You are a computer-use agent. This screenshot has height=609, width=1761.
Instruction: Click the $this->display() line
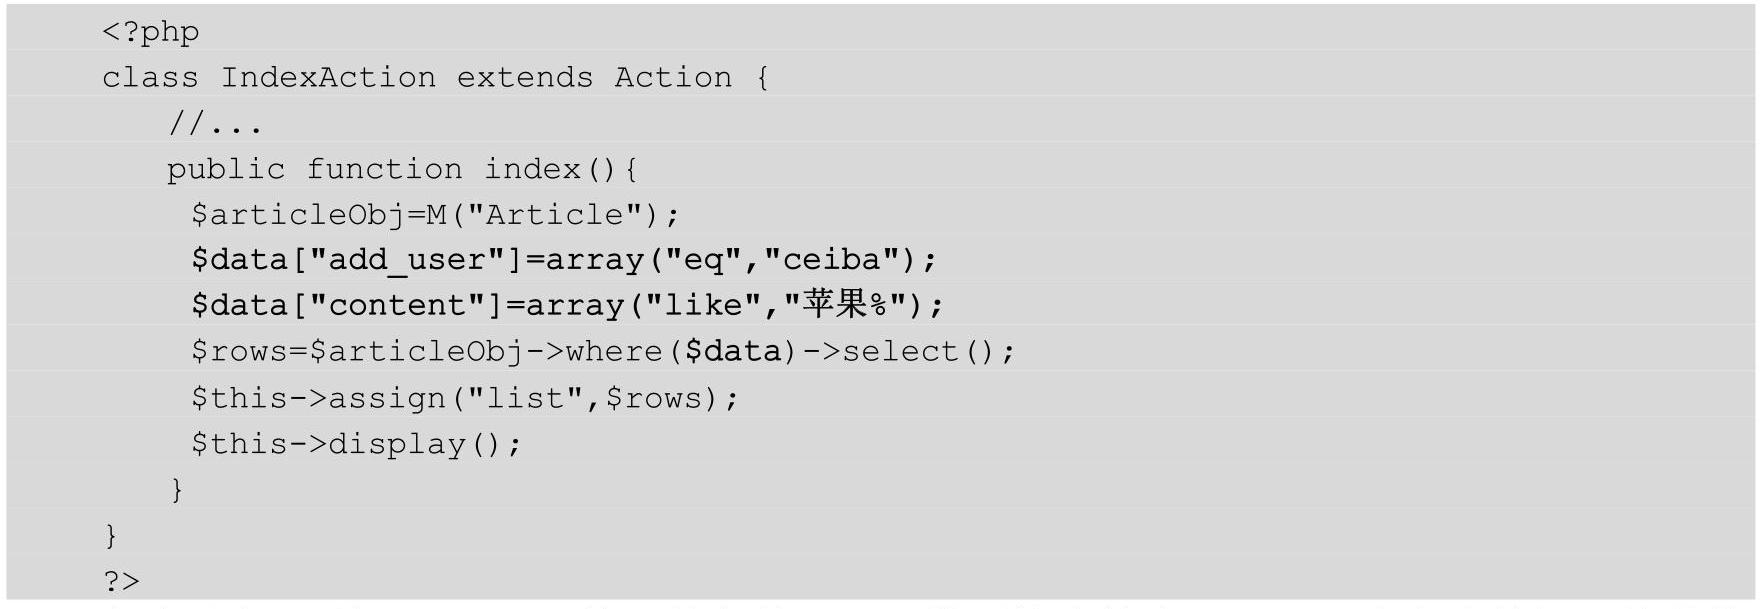tap(356, 444)
